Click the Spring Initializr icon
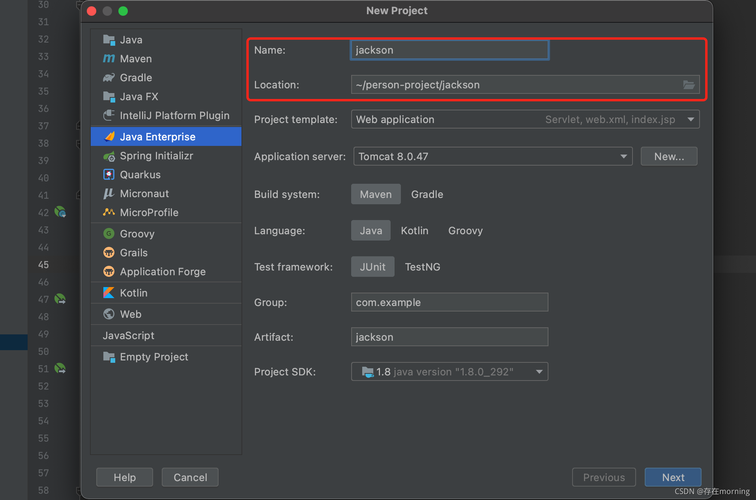The image size is (756, 500). 109,156
